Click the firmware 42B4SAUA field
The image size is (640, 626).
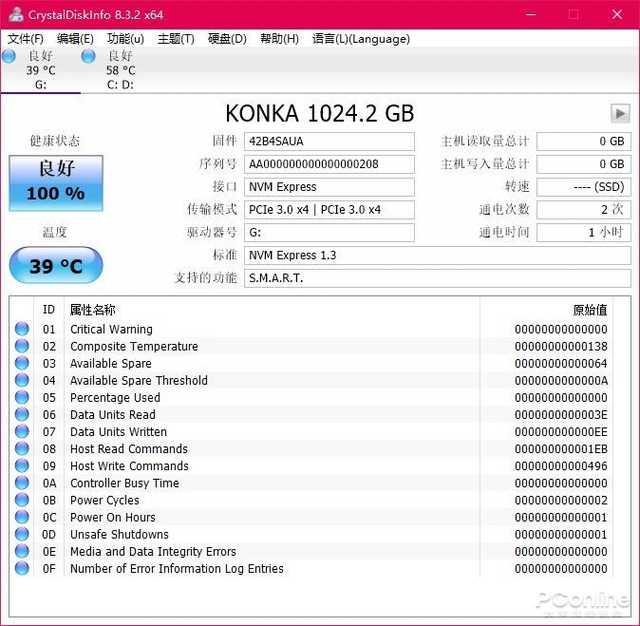[x=329, y=141]
